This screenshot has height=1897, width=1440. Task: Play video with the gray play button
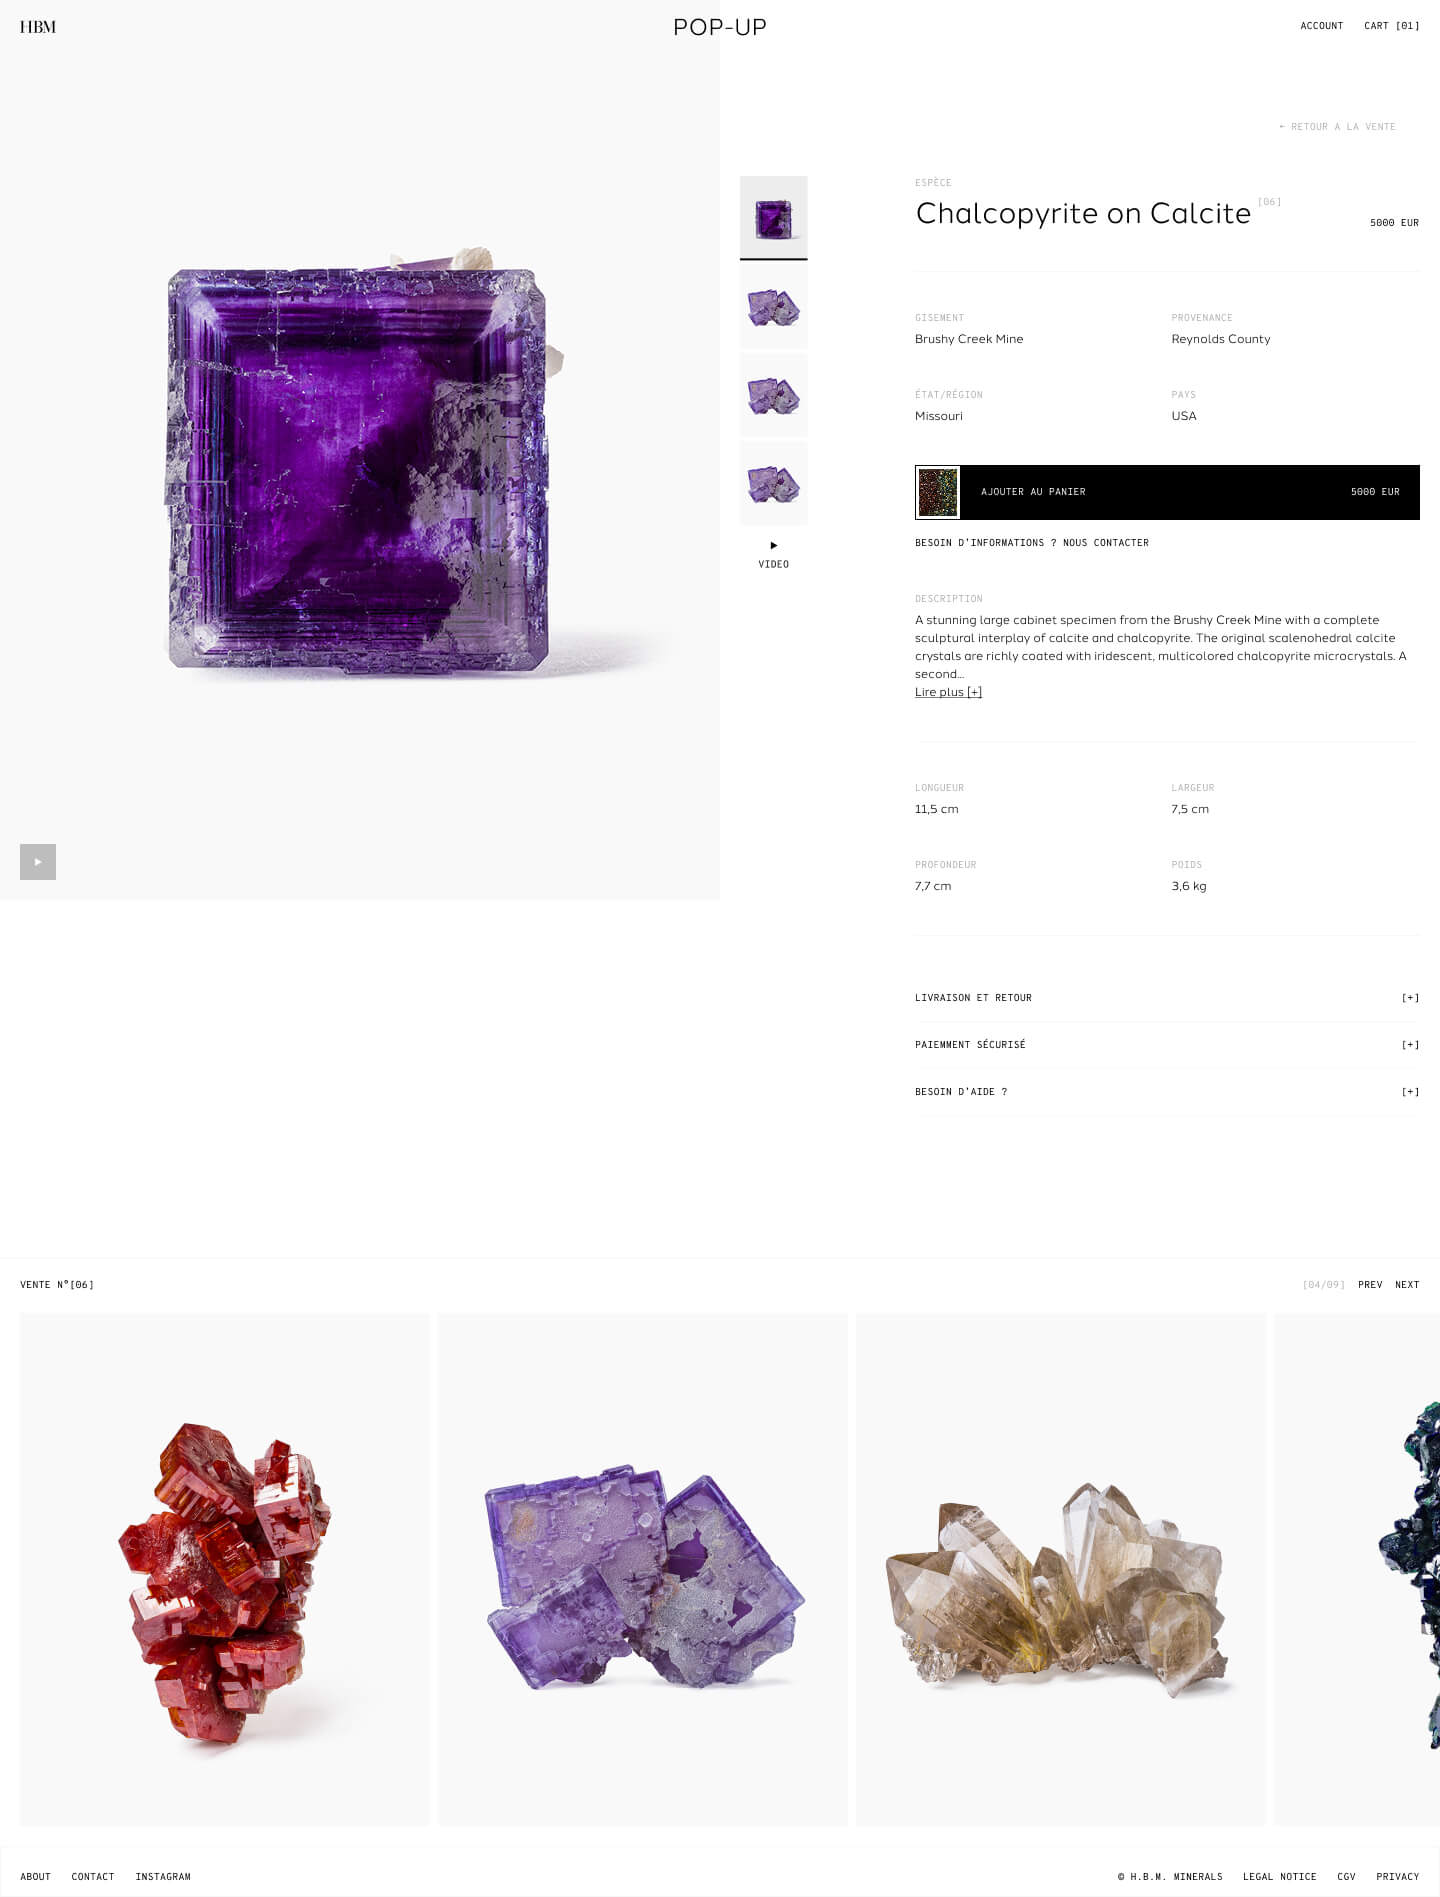[x=38, y=862]
